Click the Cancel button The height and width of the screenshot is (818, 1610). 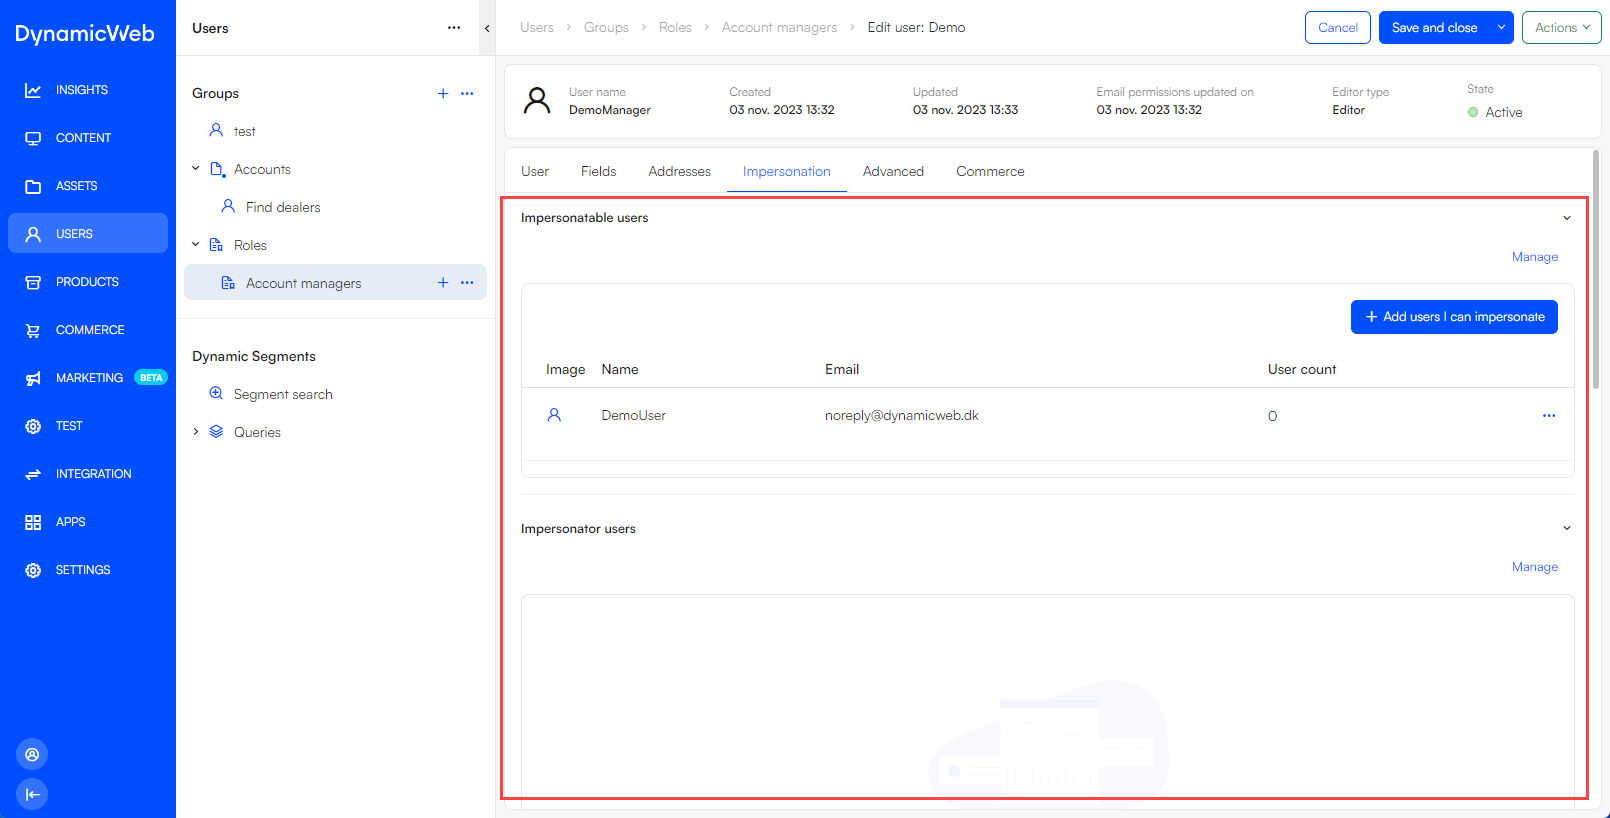click(1338, 28)
